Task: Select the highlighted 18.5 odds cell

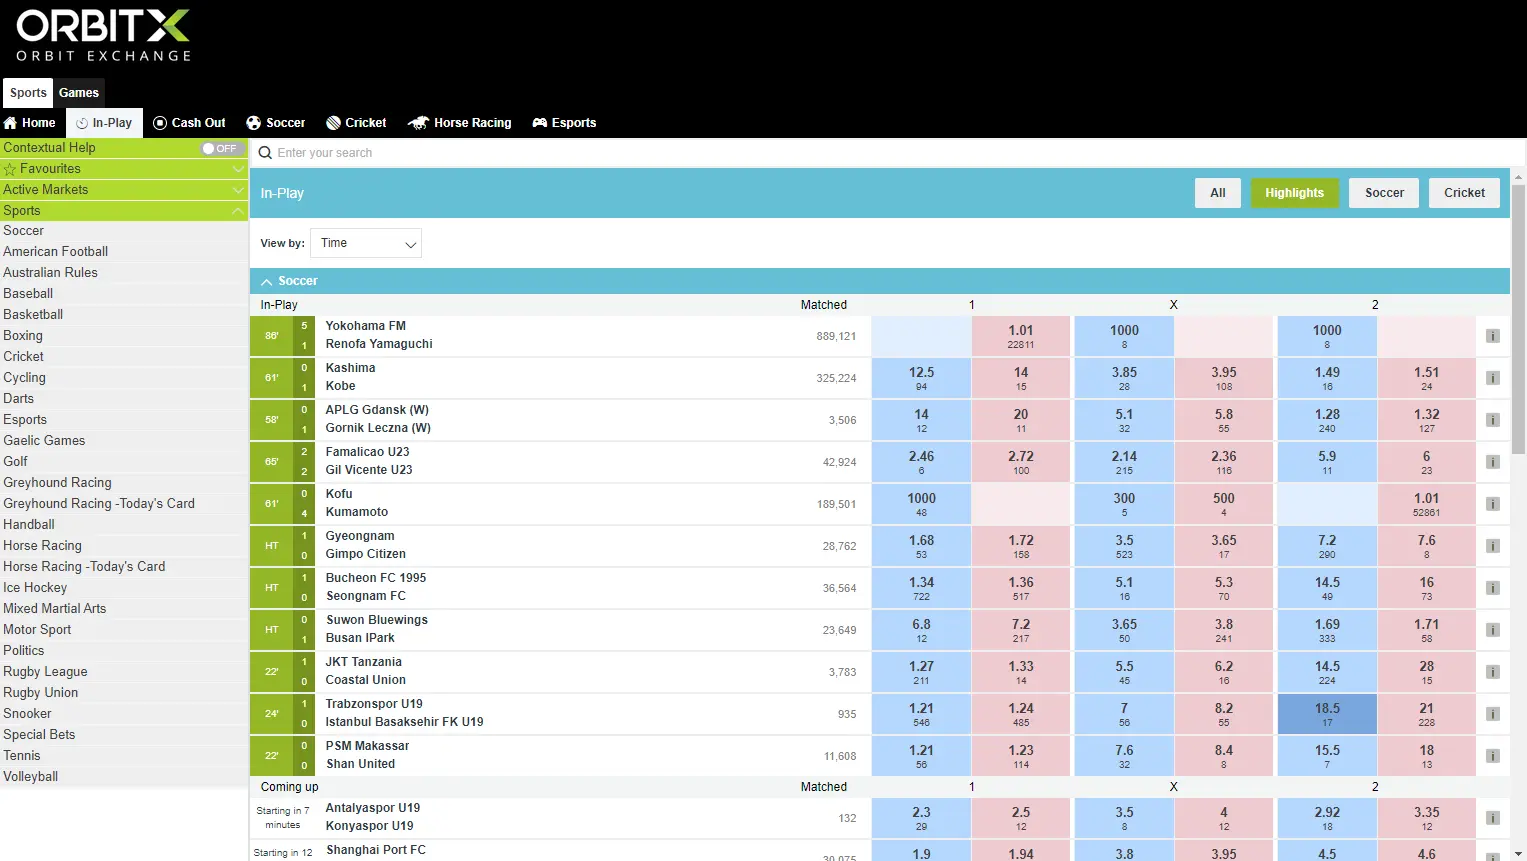Action: point(1327,714)
